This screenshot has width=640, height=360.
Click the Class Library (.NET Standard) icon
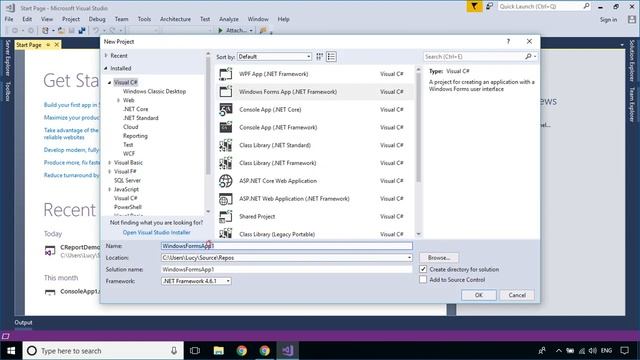(226, 145)
